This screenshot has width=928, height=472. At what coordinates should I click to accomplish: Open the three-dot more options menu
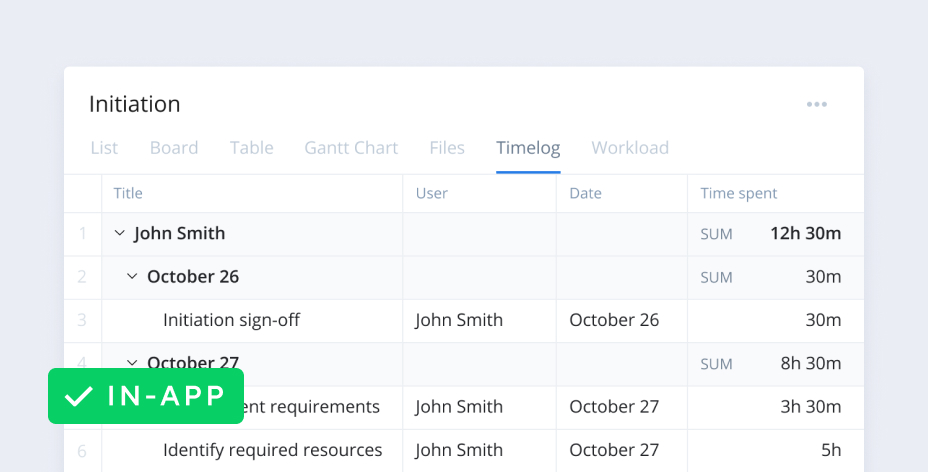pyautogui.click(x=817, y=104)
